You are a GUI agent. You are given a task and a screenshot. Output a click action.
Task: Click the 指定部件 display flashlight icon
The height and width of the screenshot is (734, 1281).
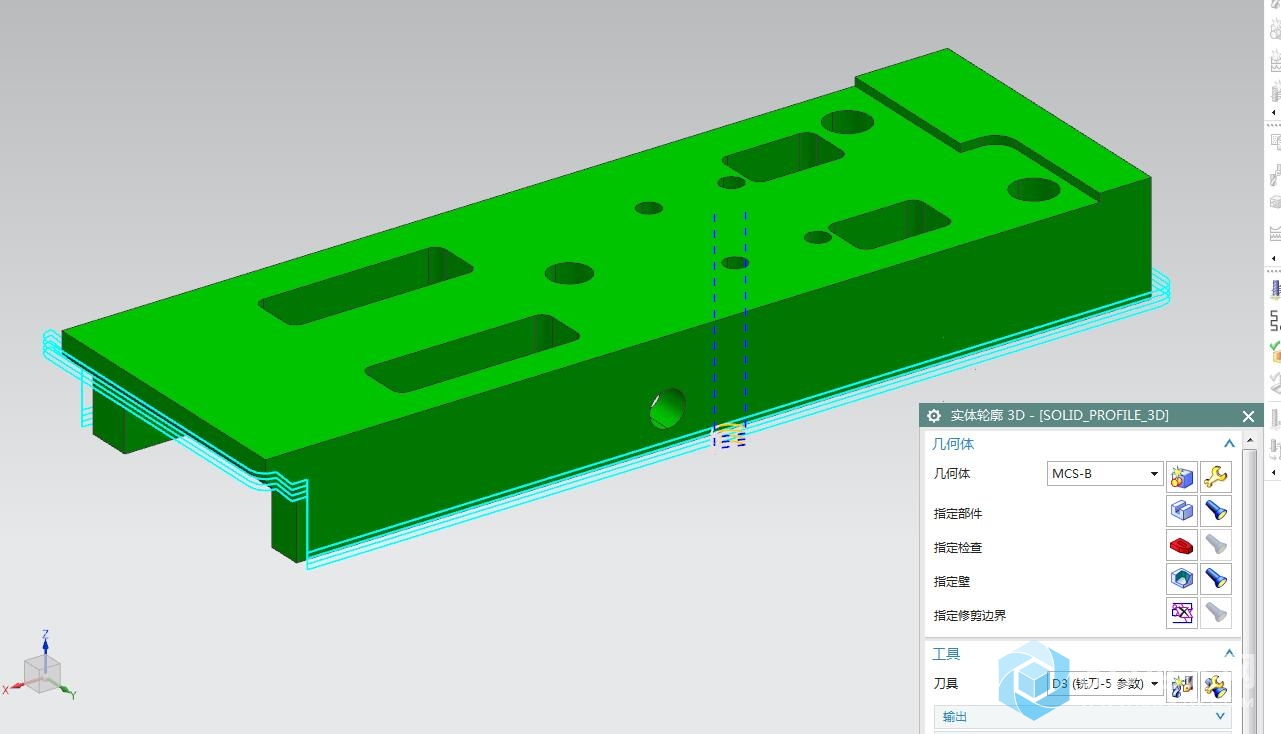[x=1216, y=511]
